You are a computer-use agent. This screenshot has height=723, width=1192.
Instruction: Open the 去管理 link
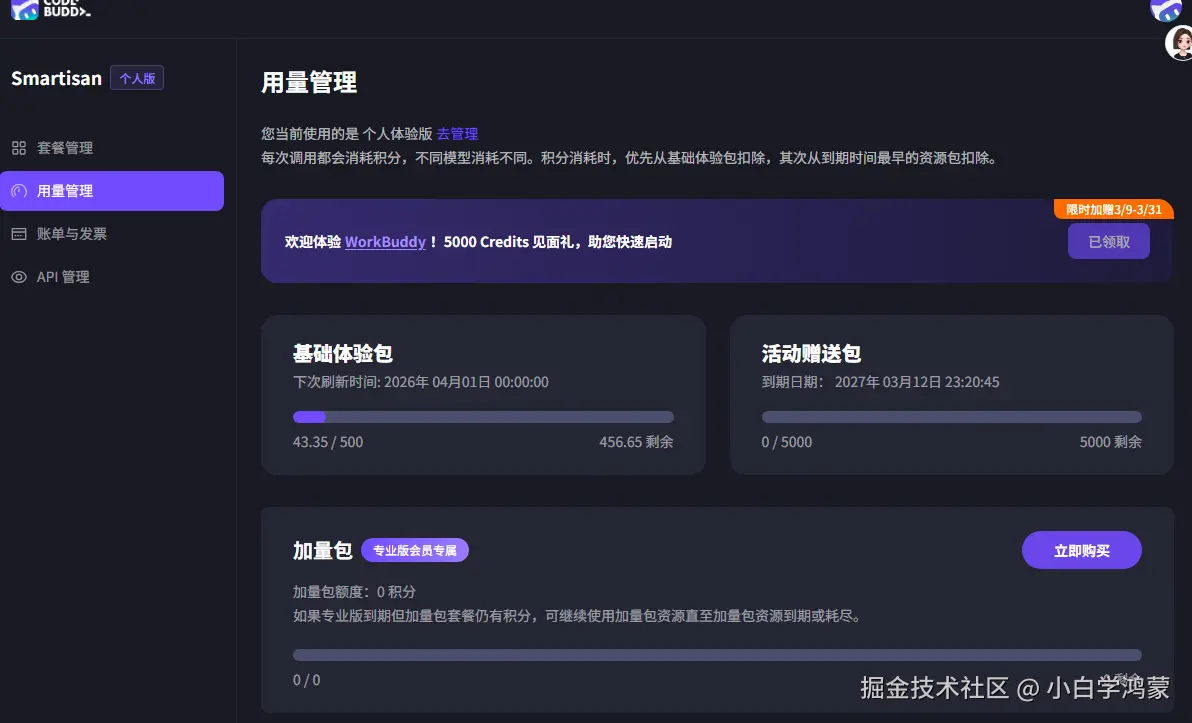[458, 133]
